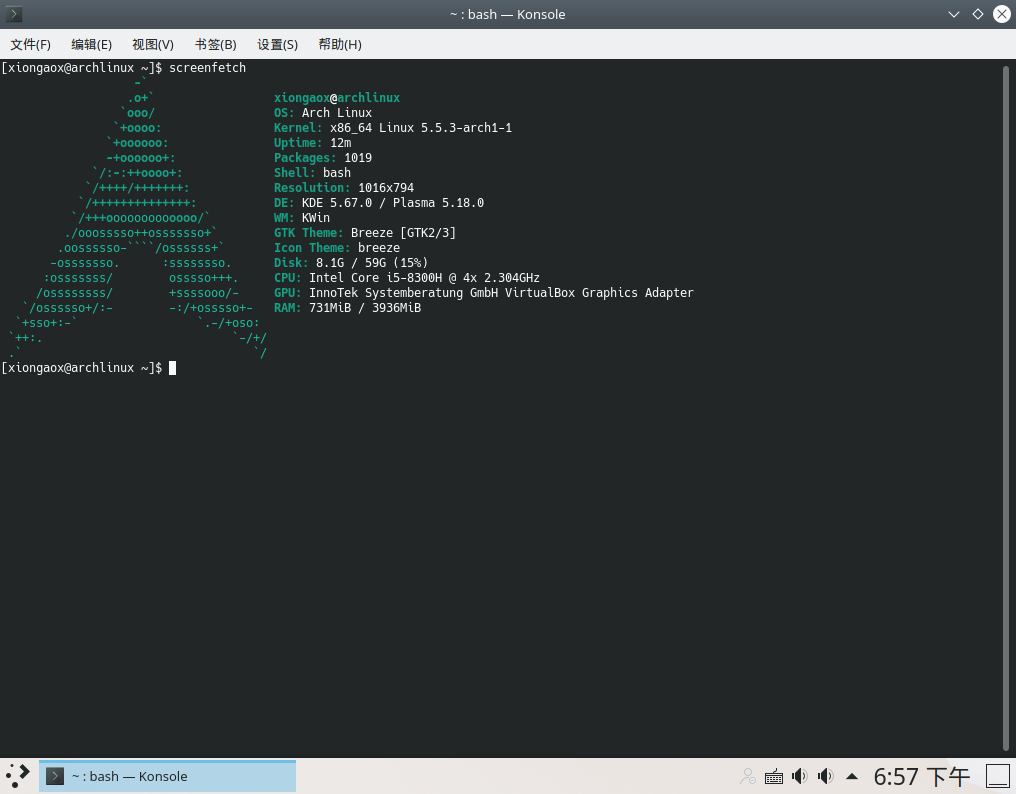Click the 'Icon Theme: breeze' line

coord(337,248)
